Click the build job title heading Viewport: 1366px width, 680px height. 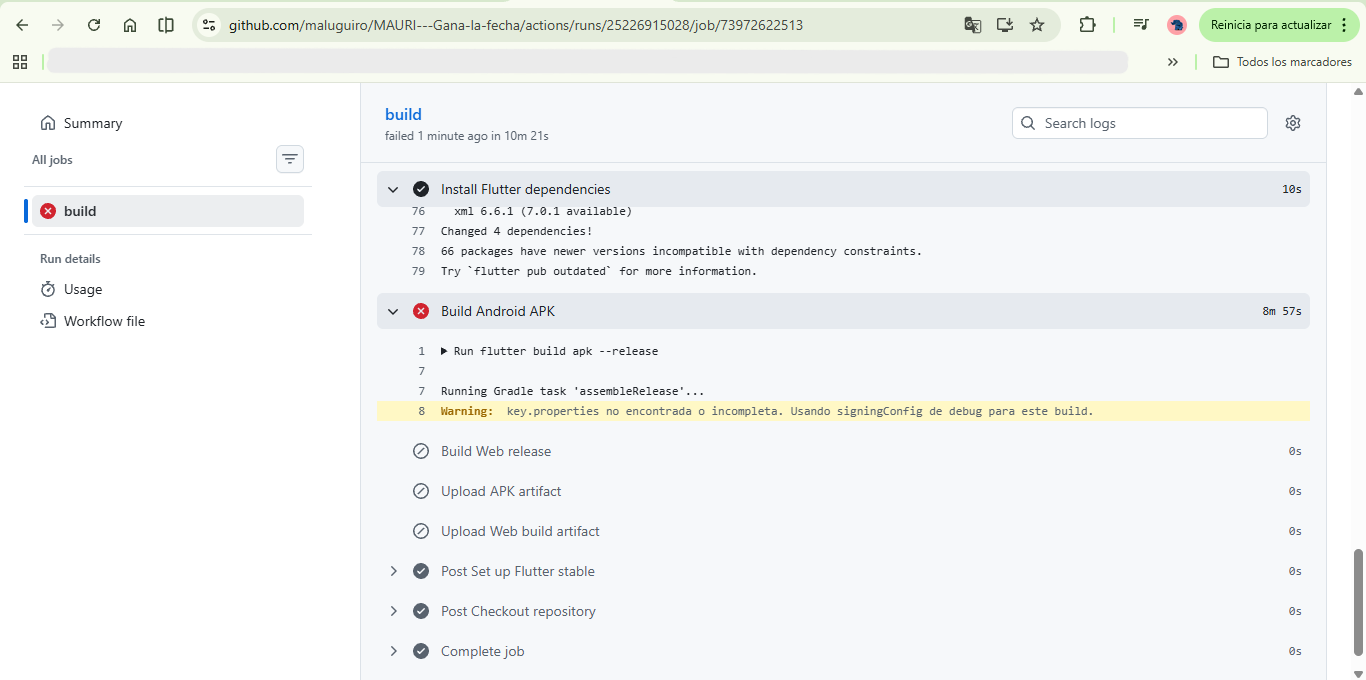(403, 114)
